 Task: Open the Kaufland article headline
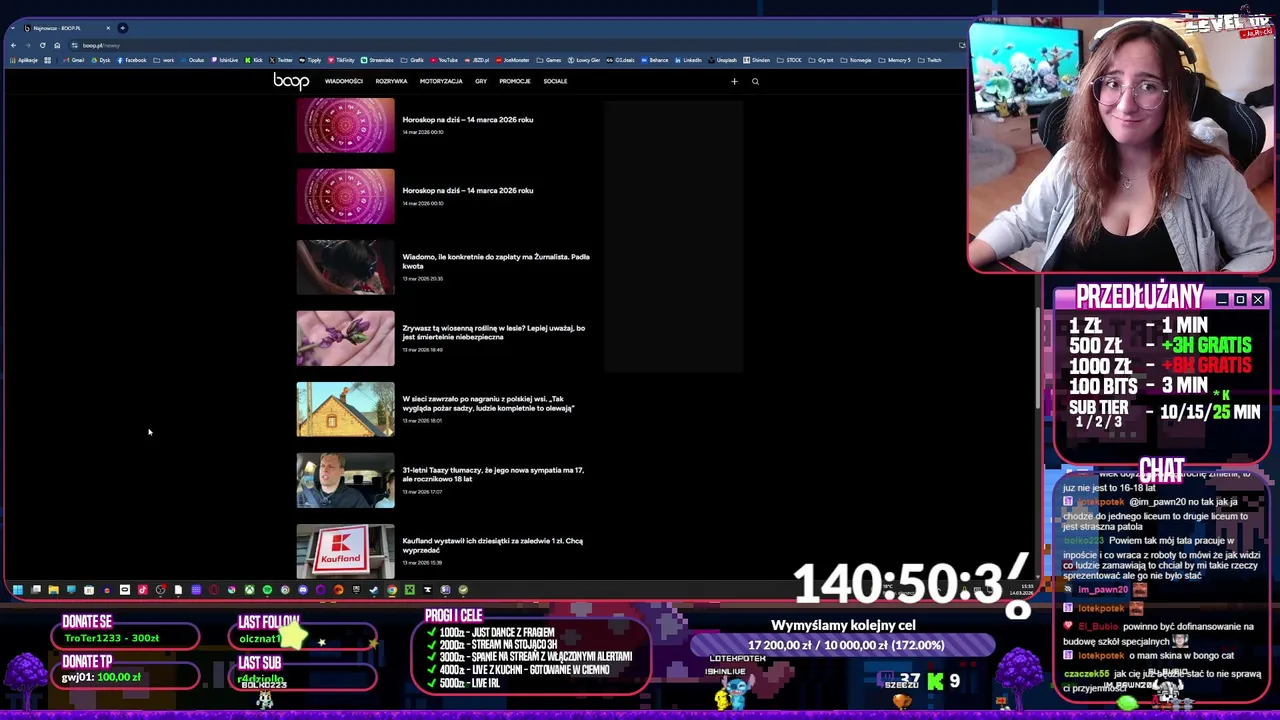pos(492,545)
